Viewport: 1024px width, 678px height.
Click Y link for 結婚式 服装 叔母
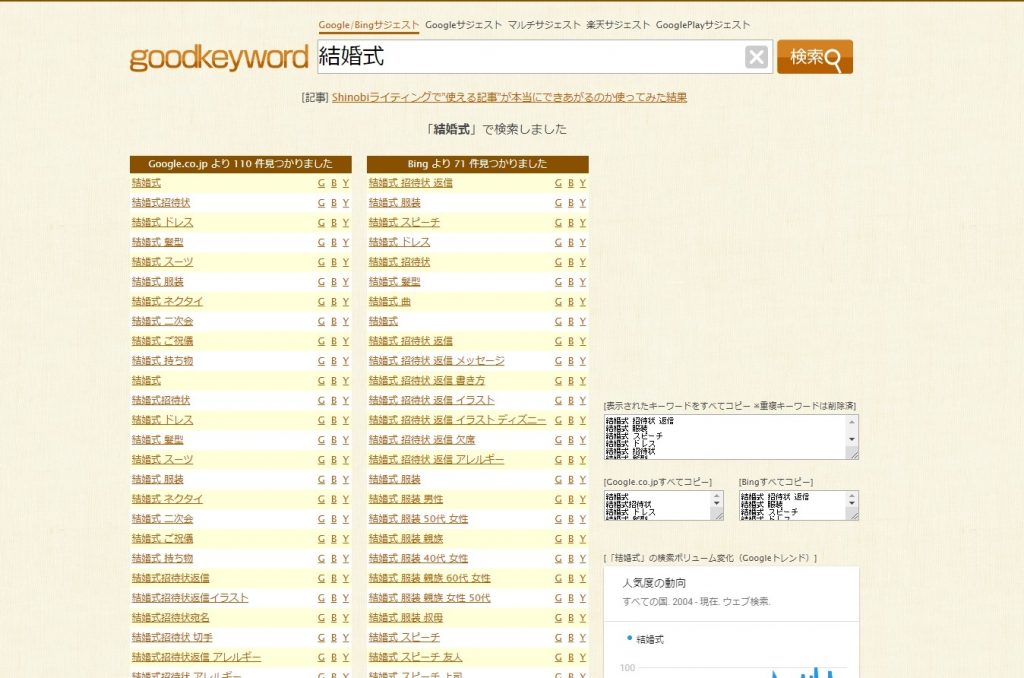pyautogui.click(x=583, y=618)
